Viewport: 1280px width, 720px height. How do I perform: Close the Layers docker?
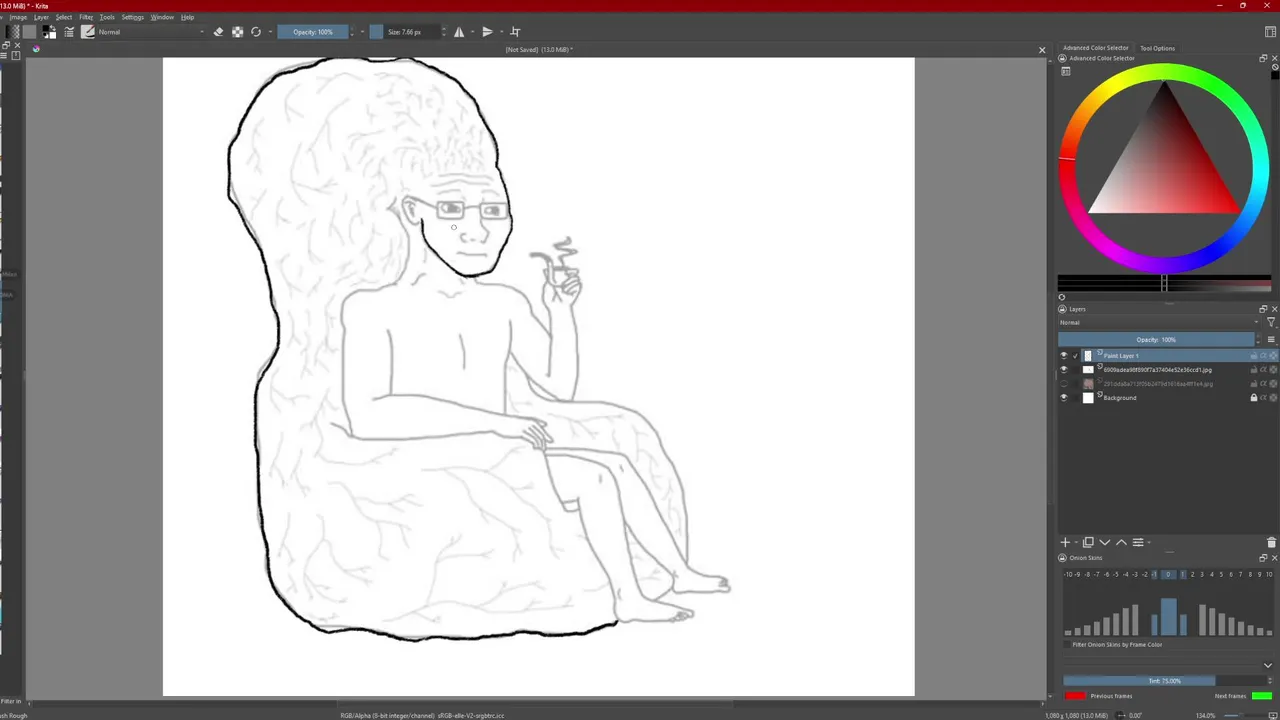[1274, 309]
